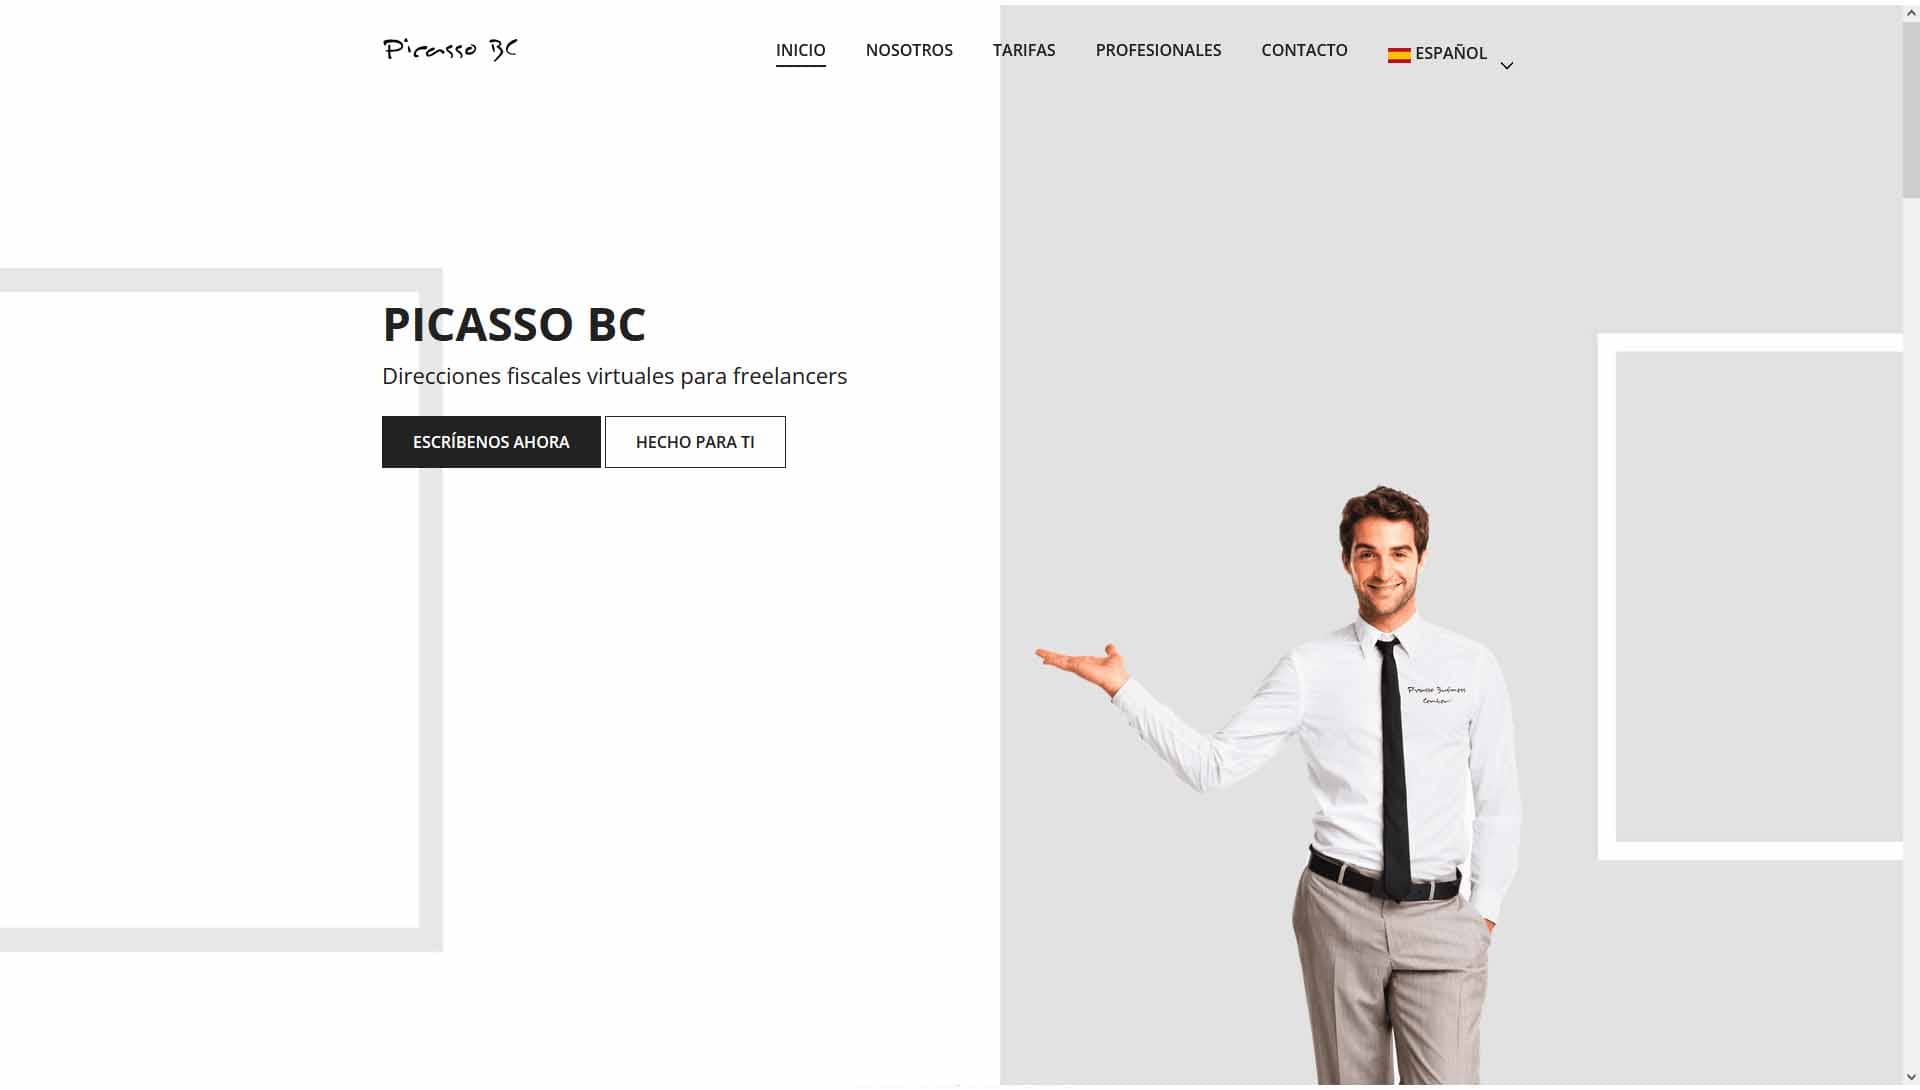Navigate to PROFESIONALES
Image resolution: width=1920 pixels, height=1090 pixels.
point(1158,50)
